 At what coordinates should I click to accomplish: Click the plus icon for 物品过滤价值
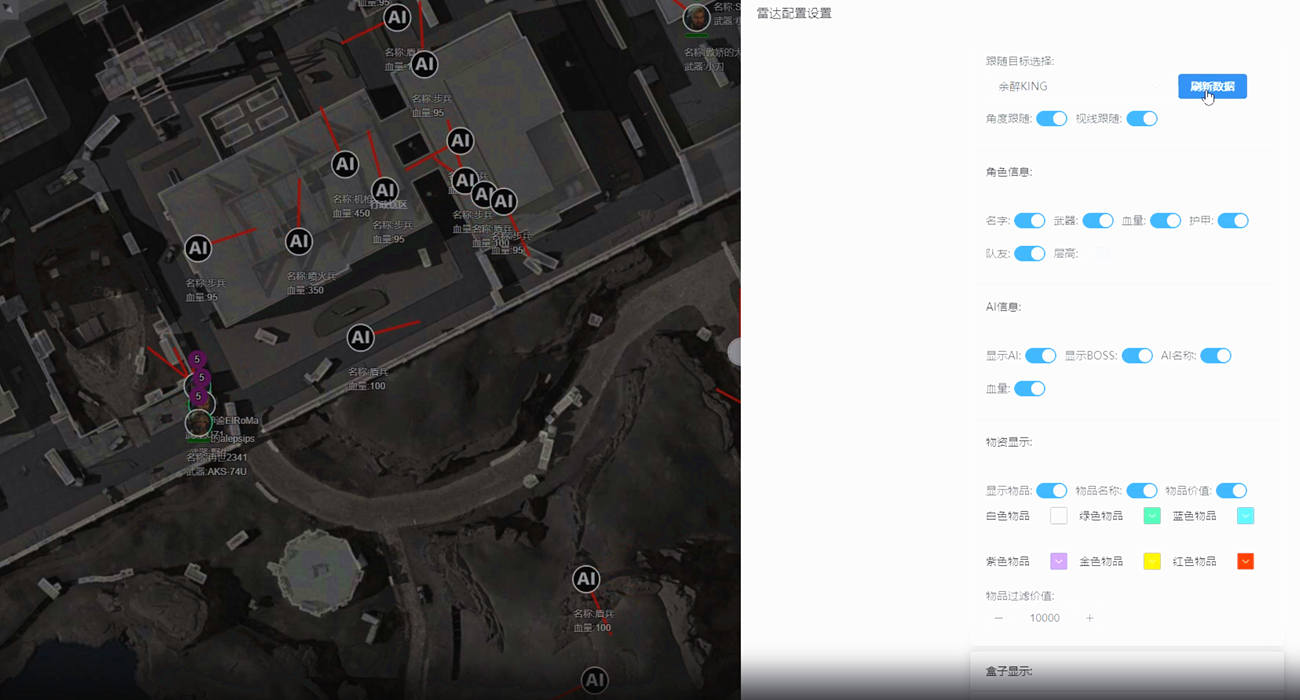click(x=1089, y=618)
